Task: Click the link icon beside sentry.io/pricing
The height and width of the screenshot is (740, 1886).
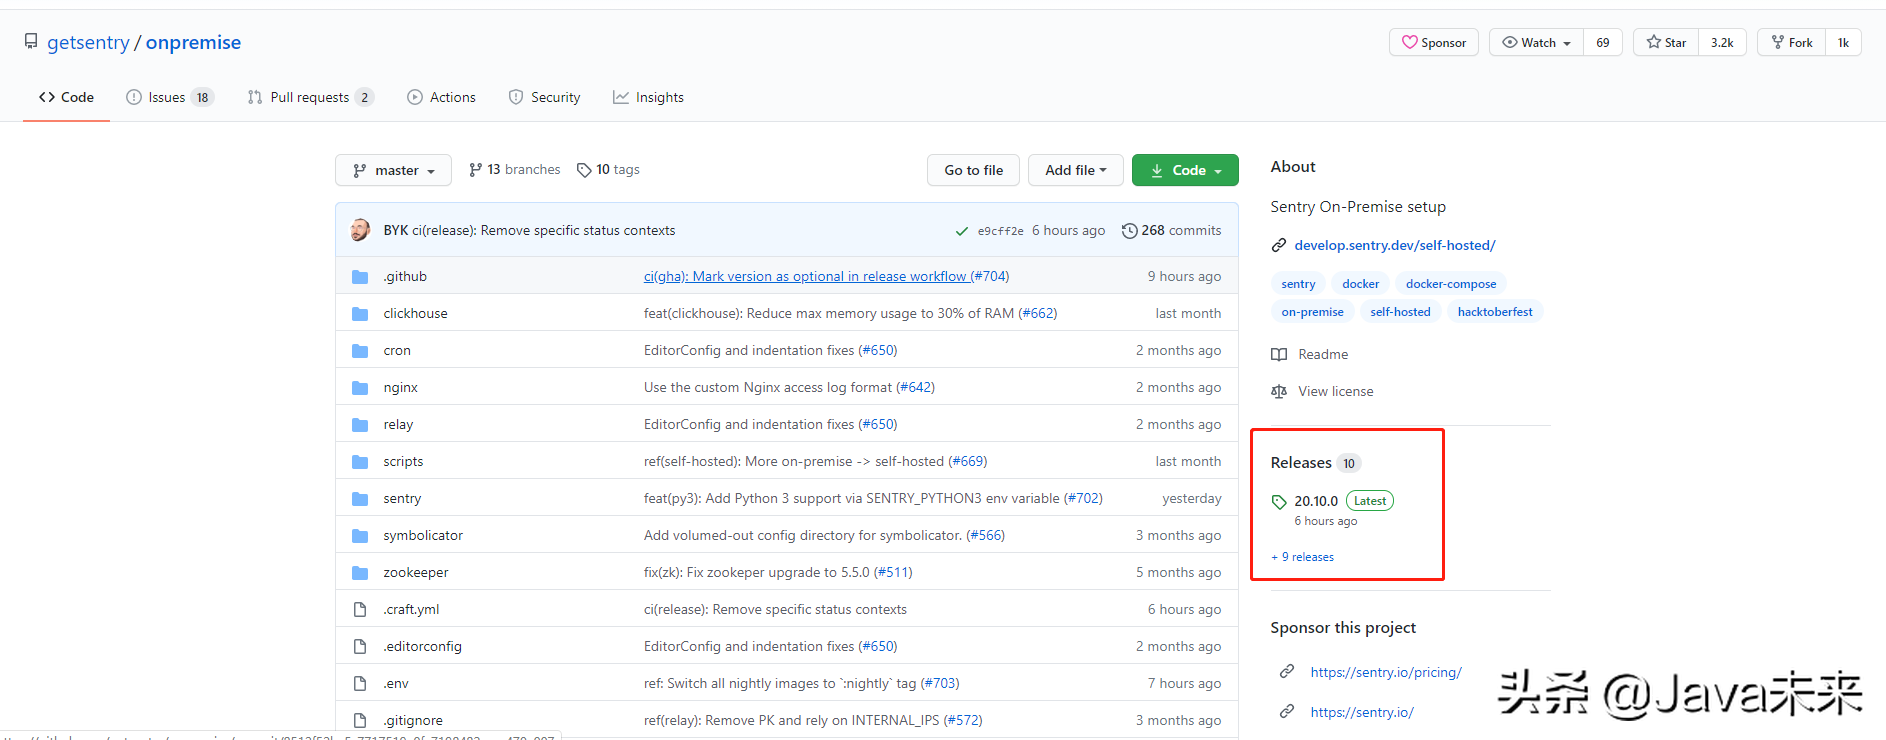Action: click(1287, 672)
